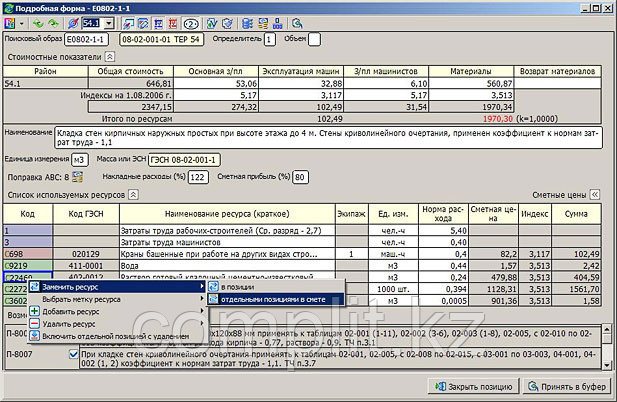Image resolution: width=617 pixels, height=402 pixels.
Task: Click the green checkmark chart toolbar icon
Action: click(x=212, y=24)
